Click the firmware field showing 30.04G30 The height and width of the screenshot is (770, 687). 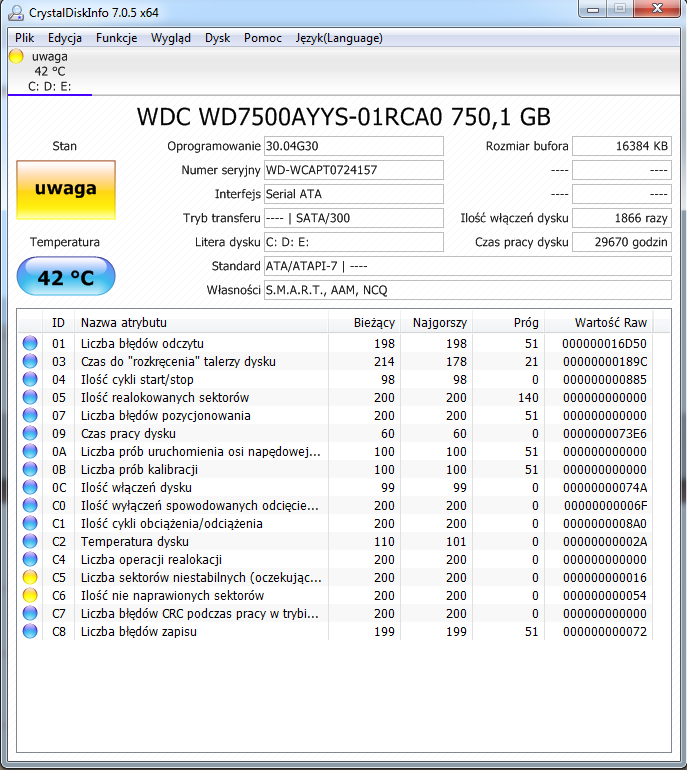353,146
